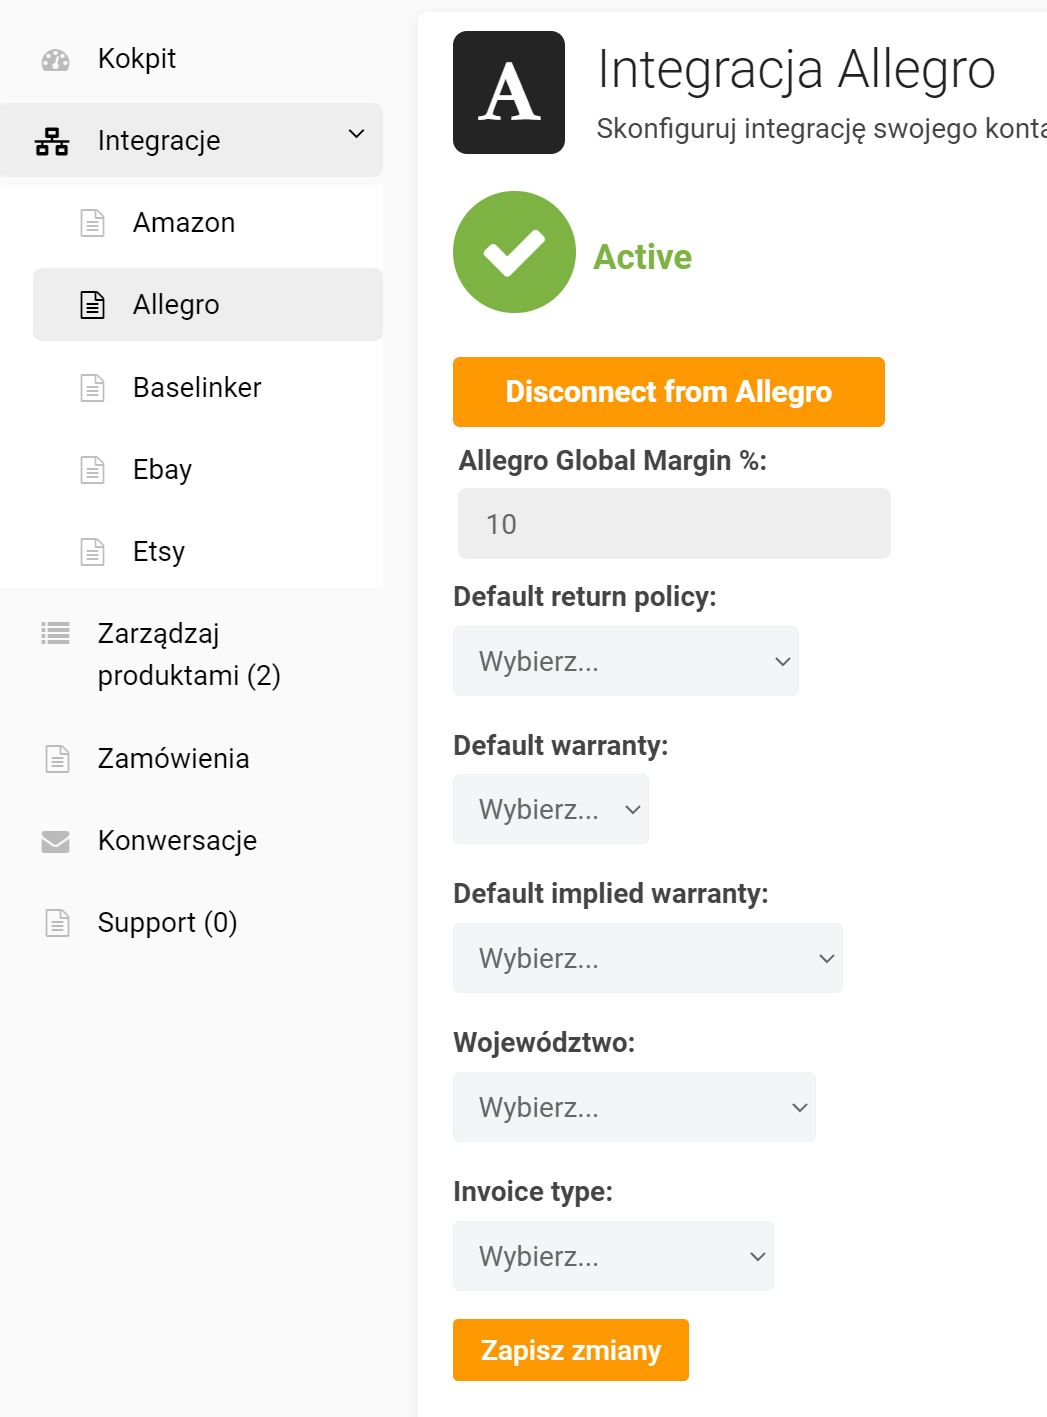Click the Konwersacje envelope icon

pos(56,842)
